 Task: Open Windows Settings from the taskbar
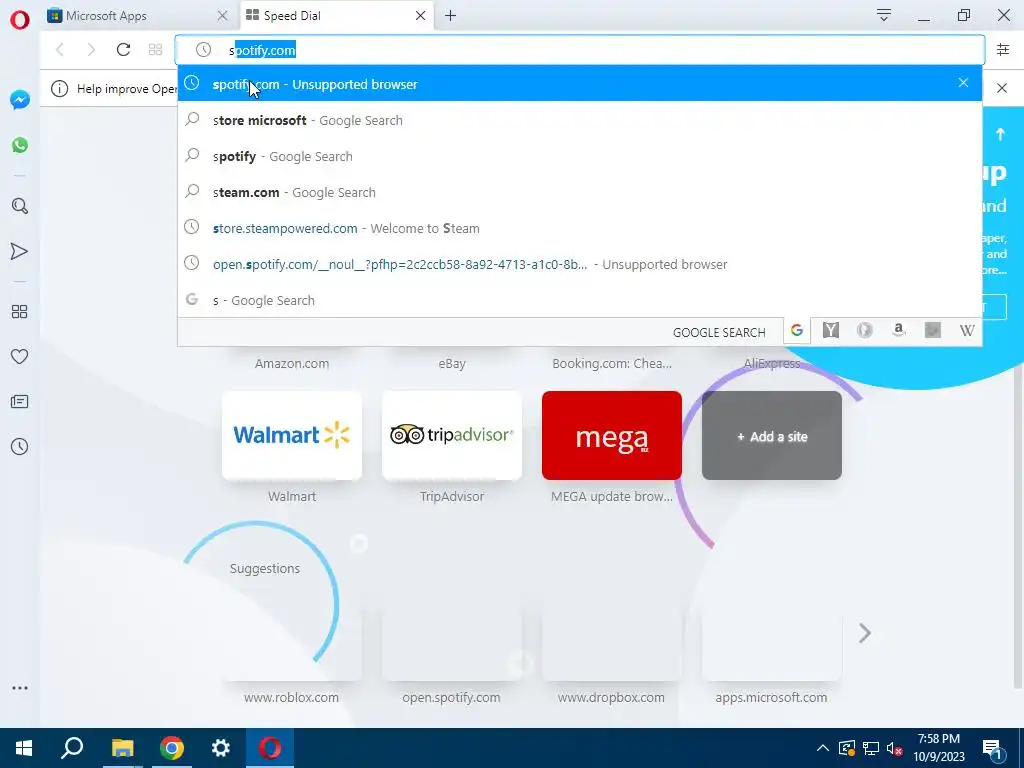[221, 748]
